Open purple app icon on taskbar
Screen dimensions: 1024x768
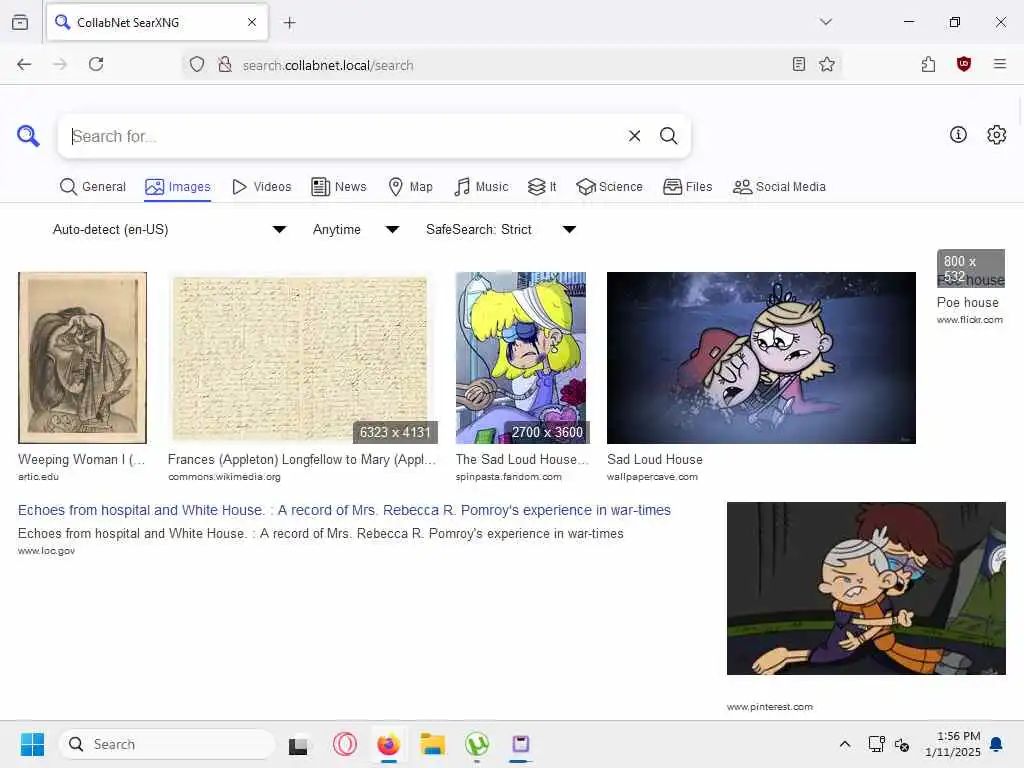pyautogui.click(x=520, y=744)
